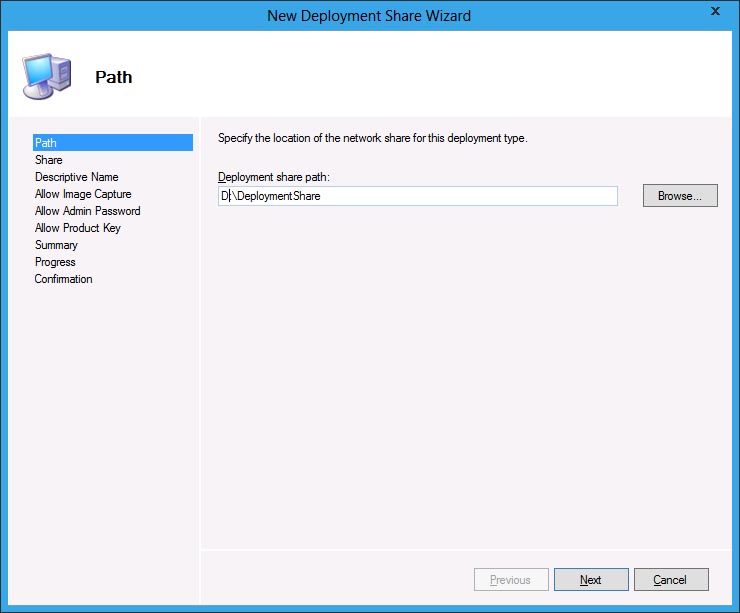Close the wizard with the X button
The height and width of the screenshot is (613, 740).
714,11
